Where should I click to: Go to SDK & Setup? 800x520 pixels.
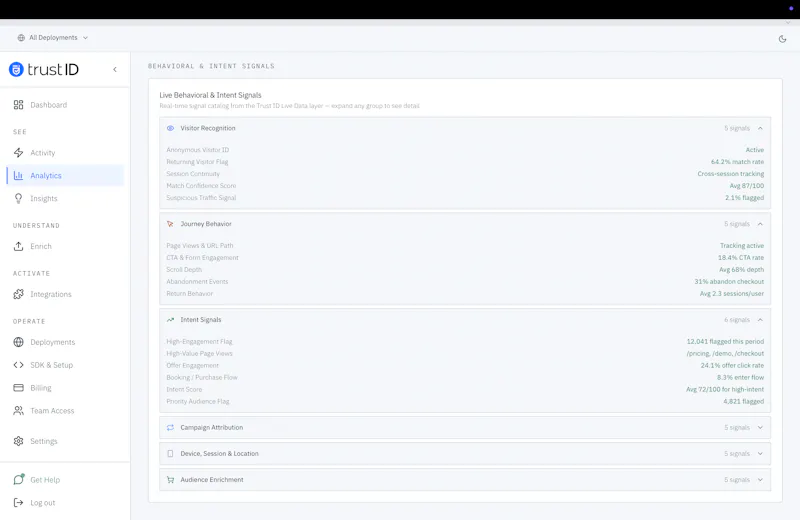tap(65, 365)
